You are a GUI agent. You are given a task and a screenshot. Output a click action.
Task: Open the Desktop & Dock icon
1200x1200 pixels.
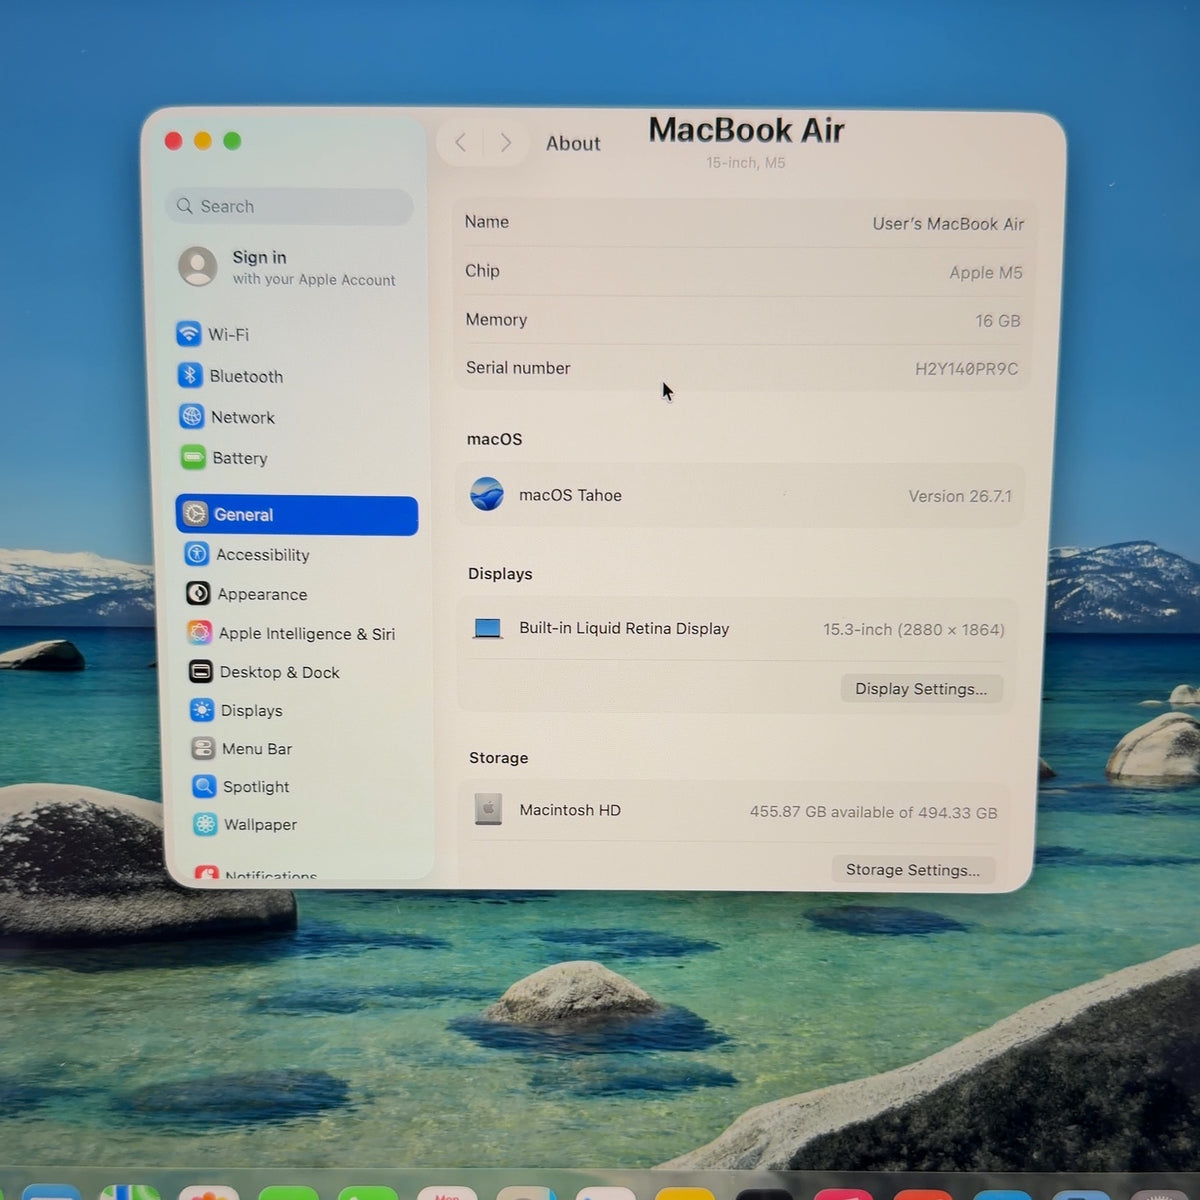pos(201,671)
